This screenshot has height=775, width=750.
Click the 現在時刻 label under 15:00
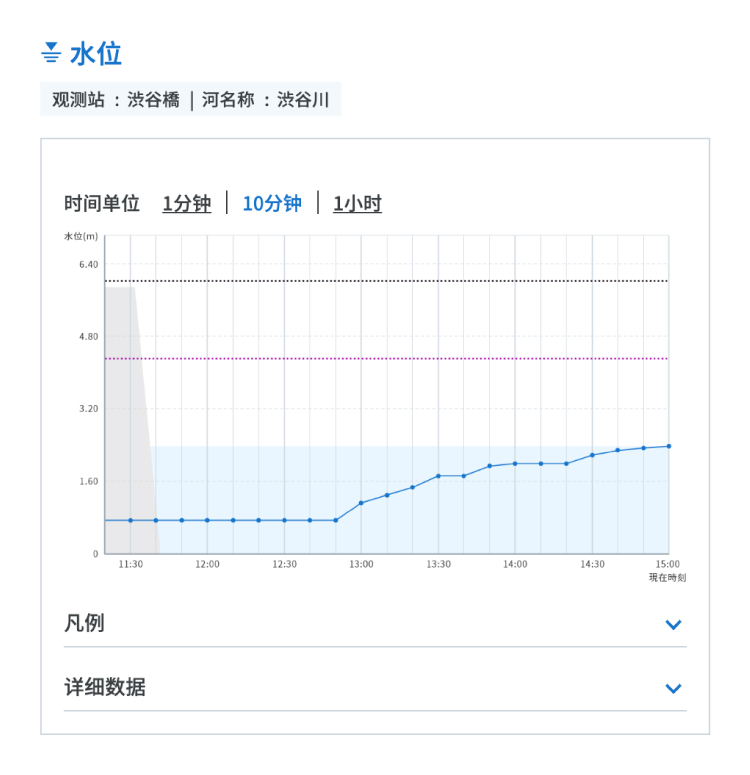pyautogui.click(x=667, y=577)
